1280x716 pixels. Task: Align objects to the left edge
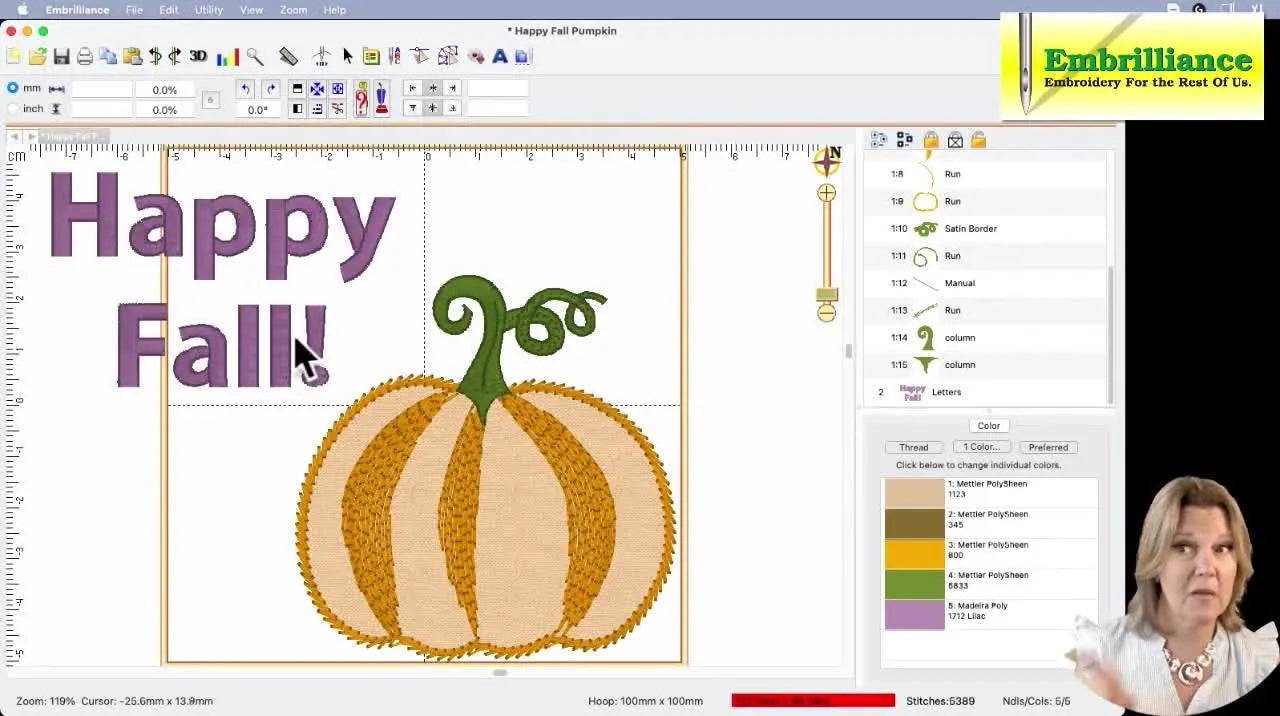(412, 88)
